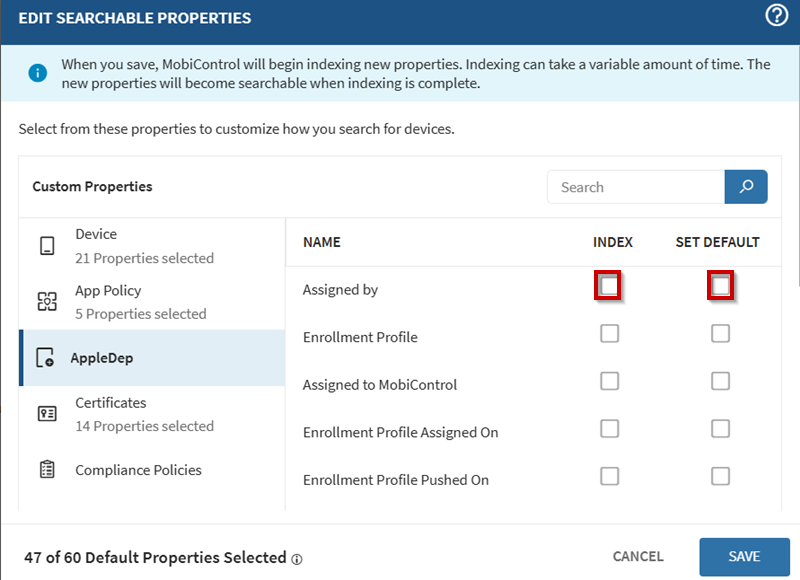Click the Save button

(x=744, y=557)
